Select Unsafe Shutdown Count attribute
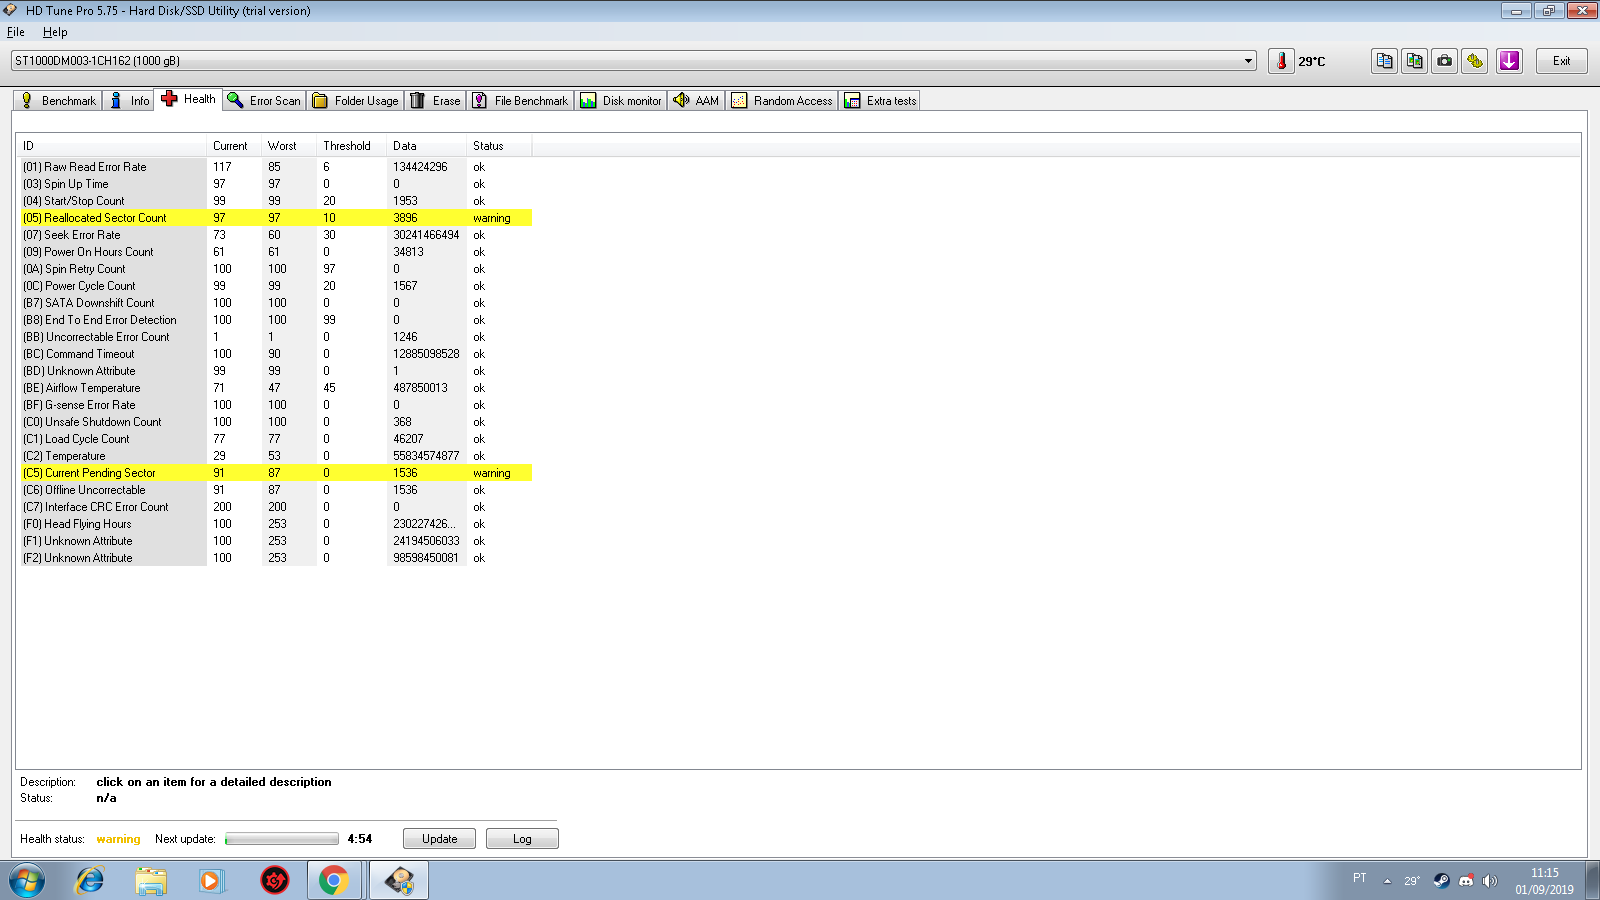The image size is (1600, 900). pos(274,422)
